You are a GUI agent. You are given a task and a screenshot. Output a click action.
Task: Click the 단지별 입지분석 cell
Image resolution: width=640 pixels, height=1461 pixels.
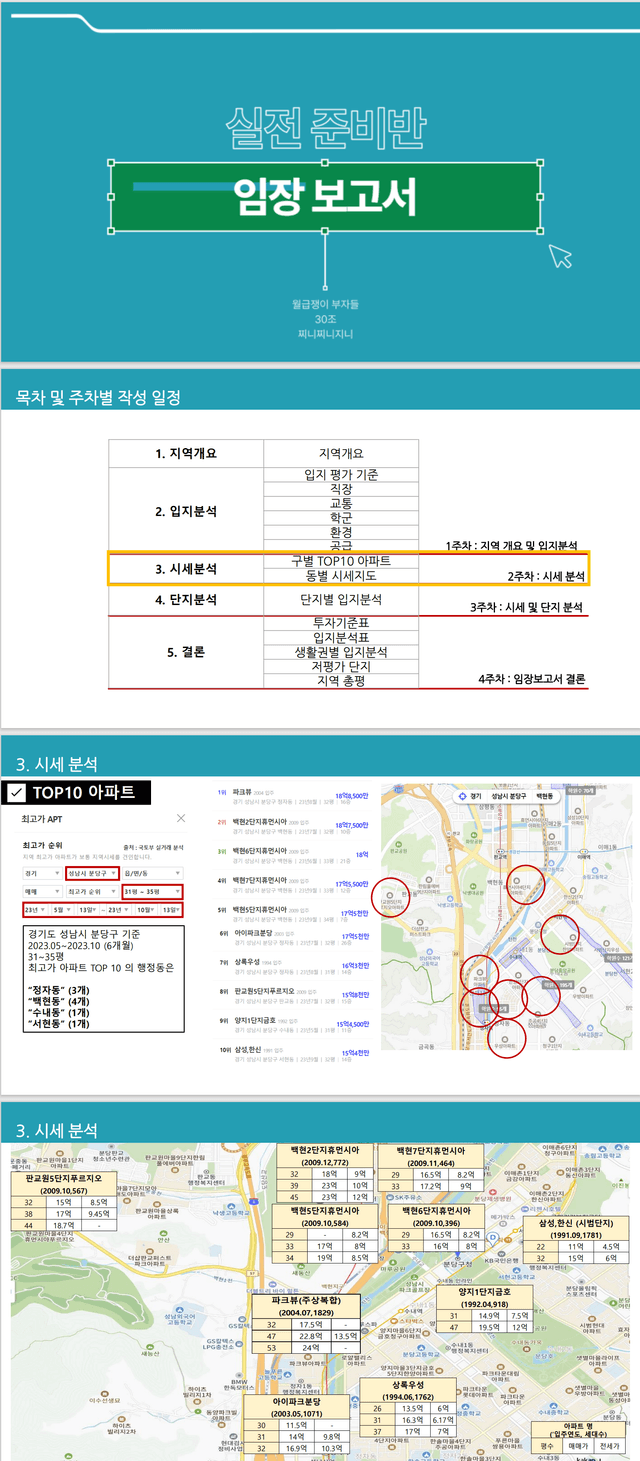[x=341, y=600]
